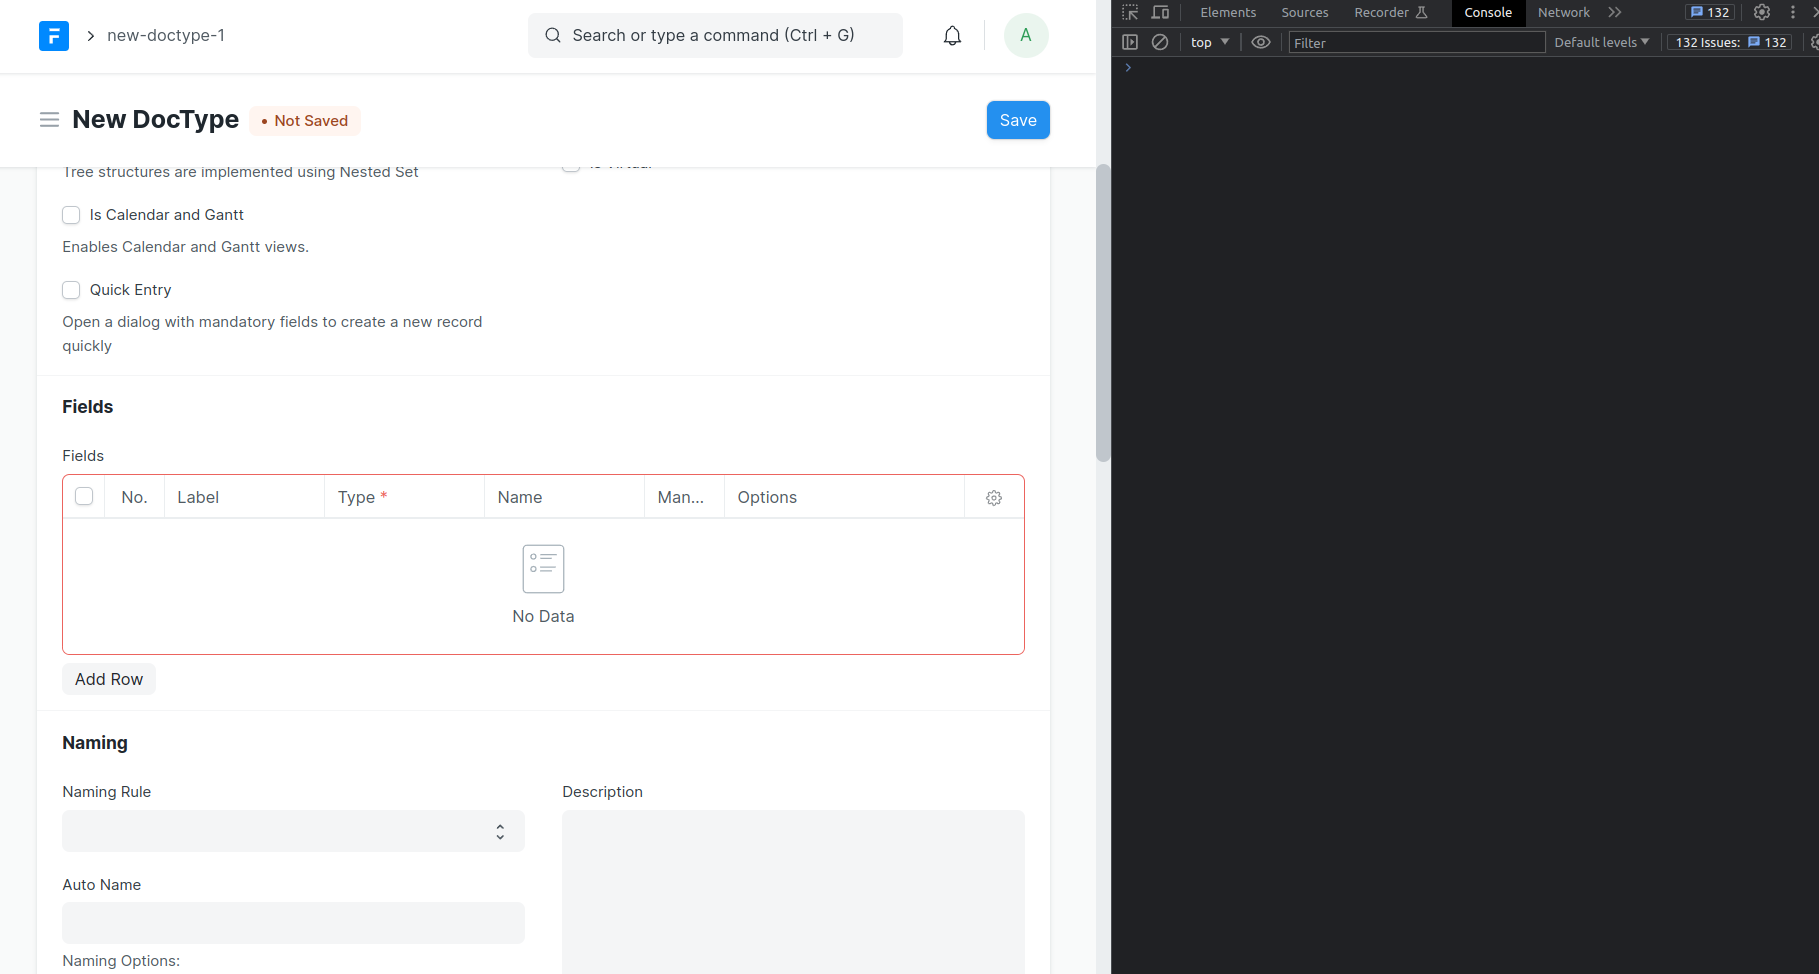
Task: Open the Naming Rule dropdown
Action: coord(293,831)
